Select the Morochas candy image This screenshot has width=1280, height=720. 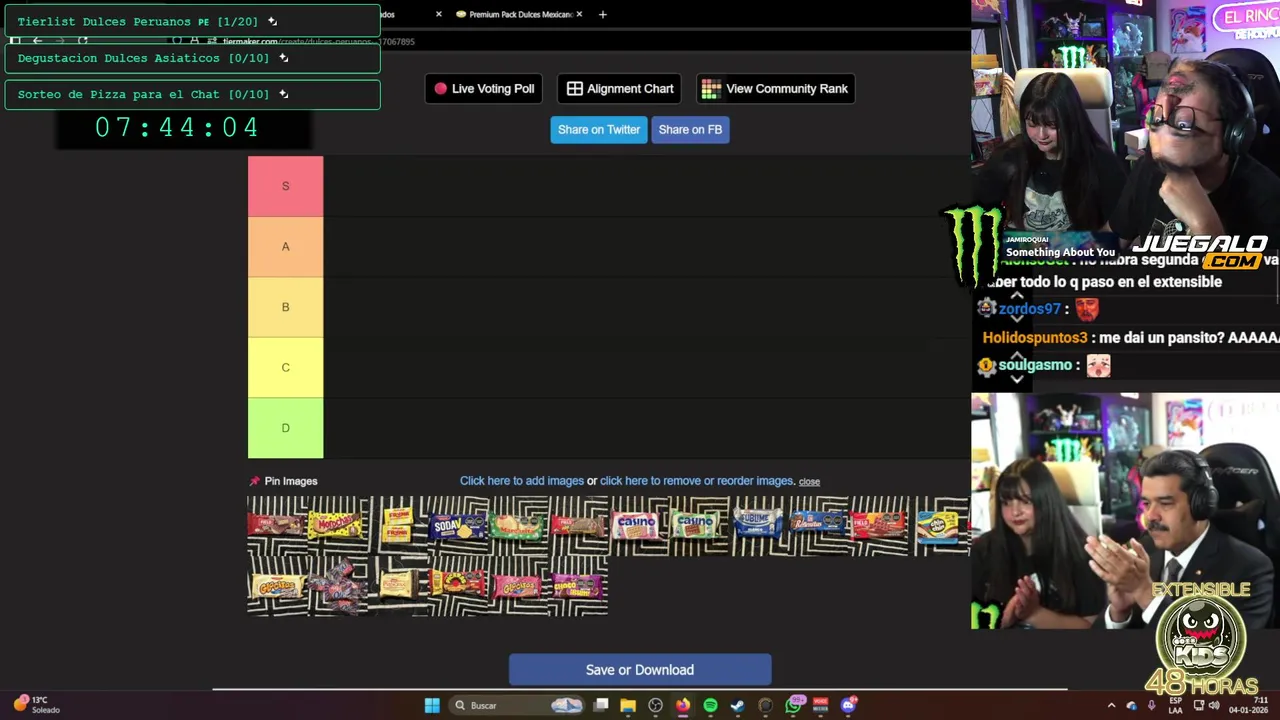pos(338,526)
